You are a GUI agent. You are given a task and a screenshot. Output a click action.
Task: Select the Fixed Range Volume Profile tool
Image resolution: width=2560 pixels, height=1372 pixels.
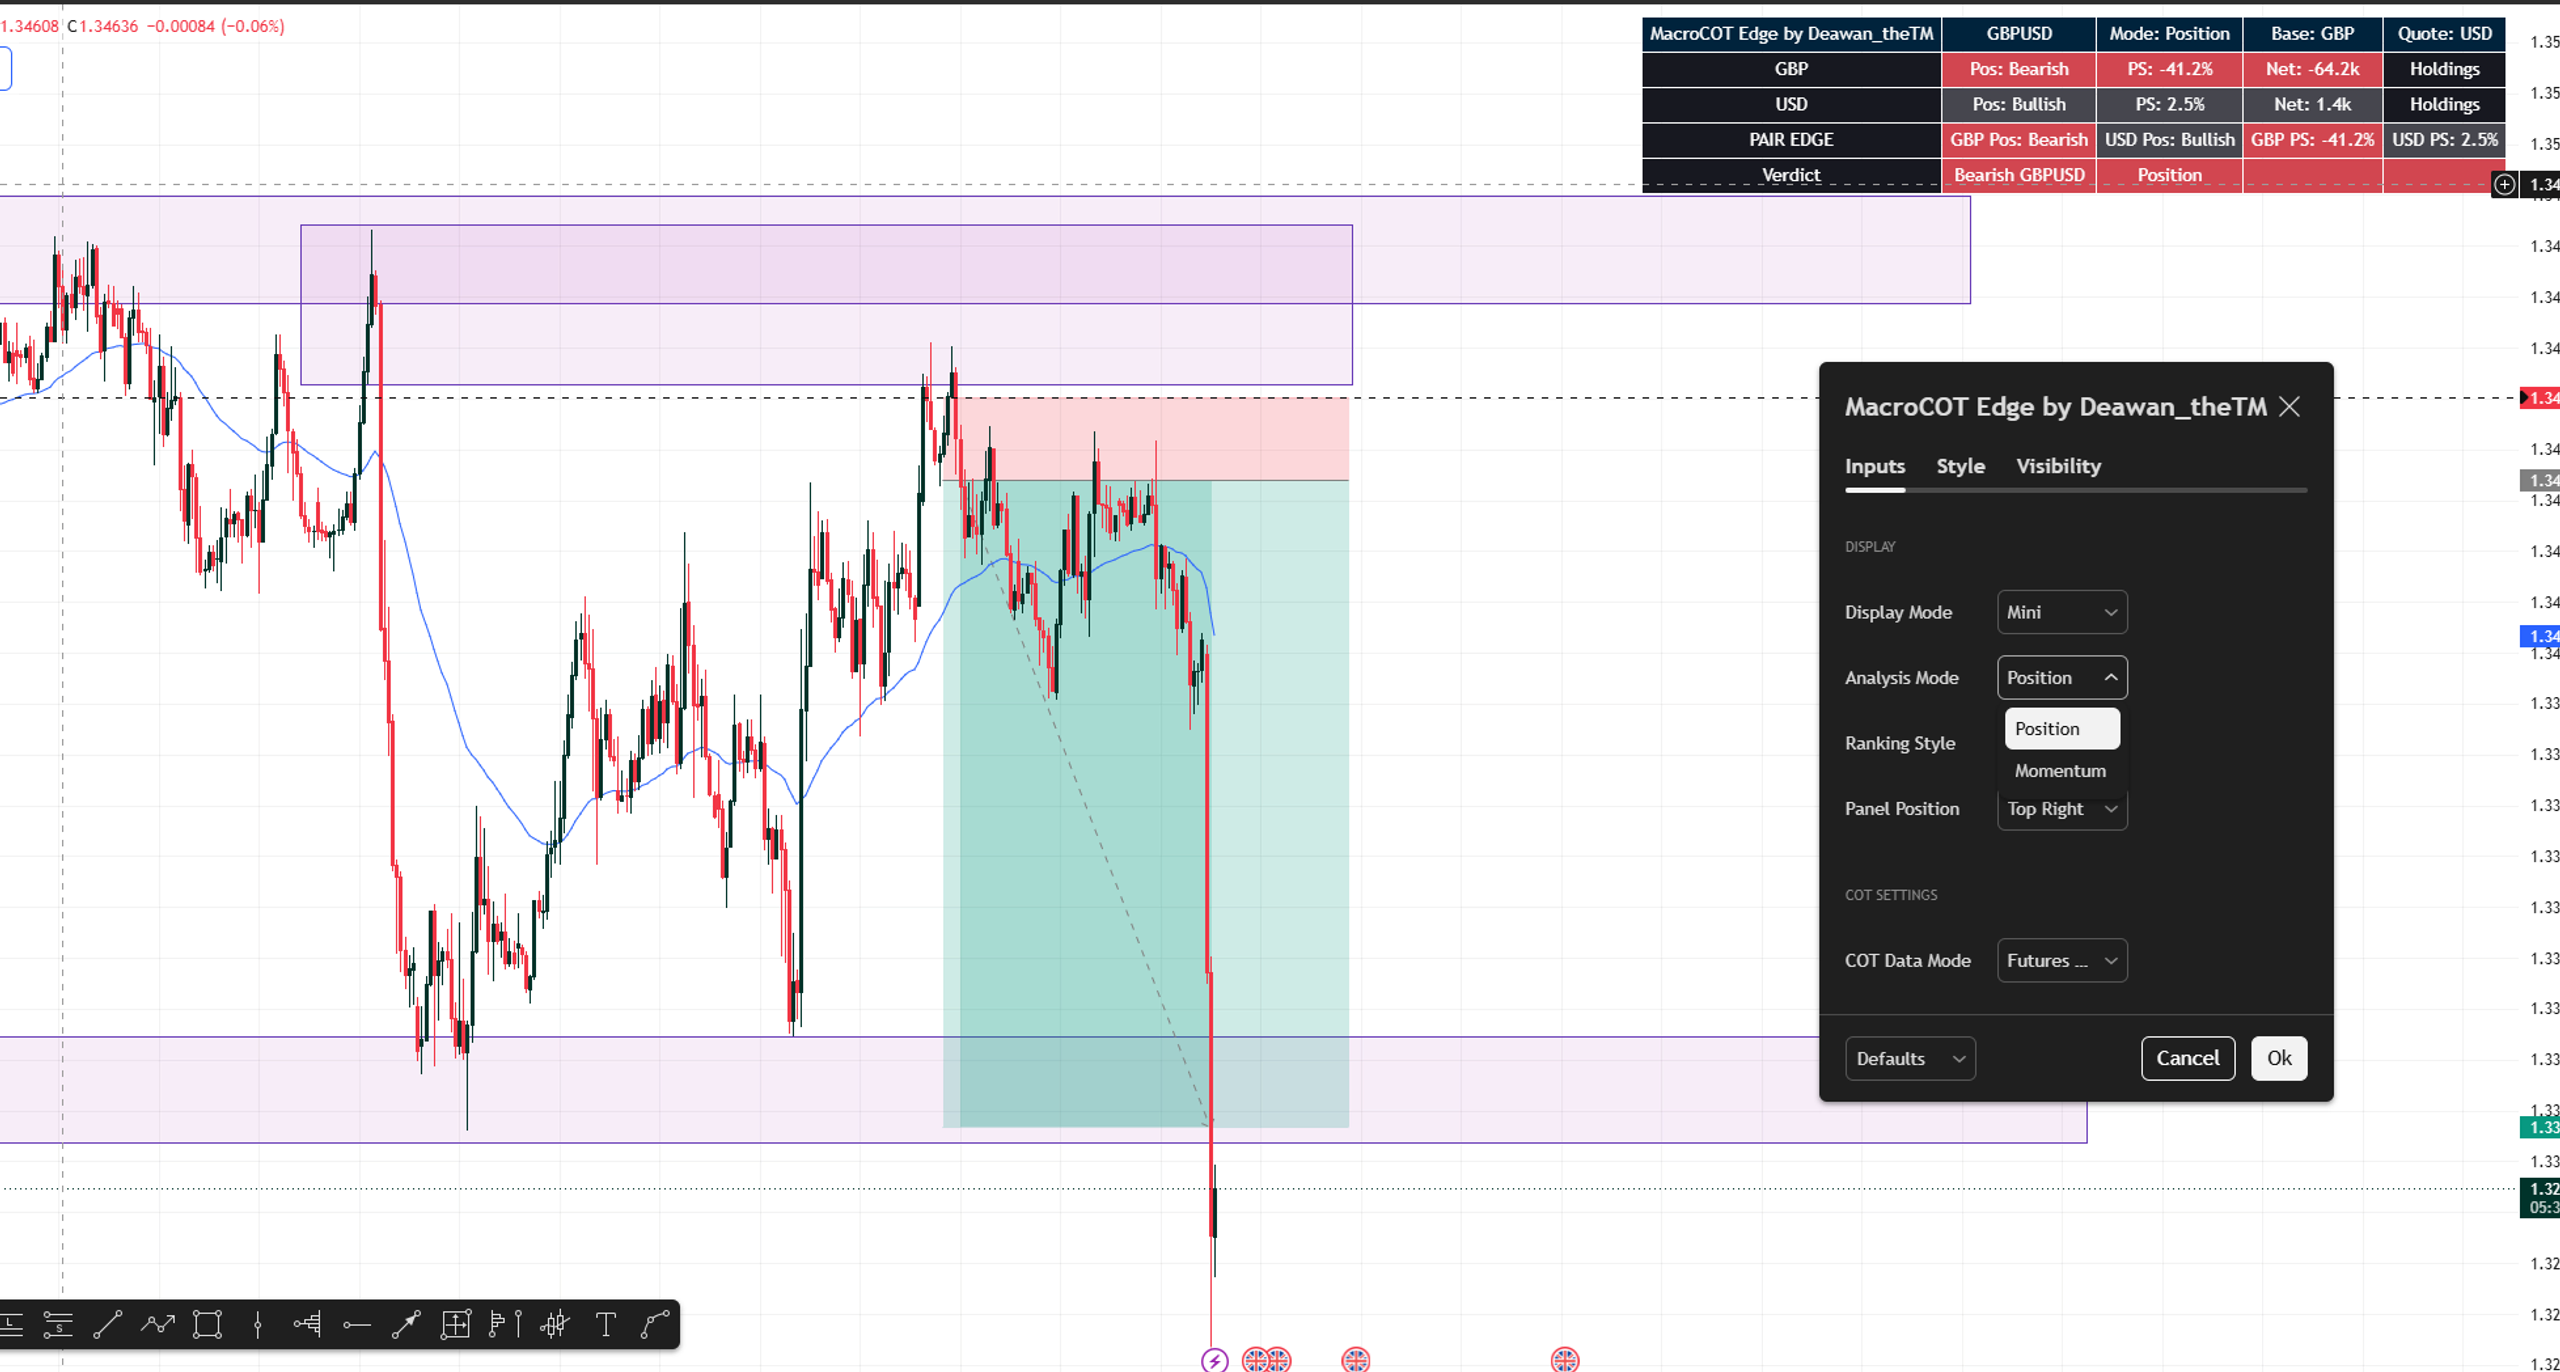point(505,1325)
